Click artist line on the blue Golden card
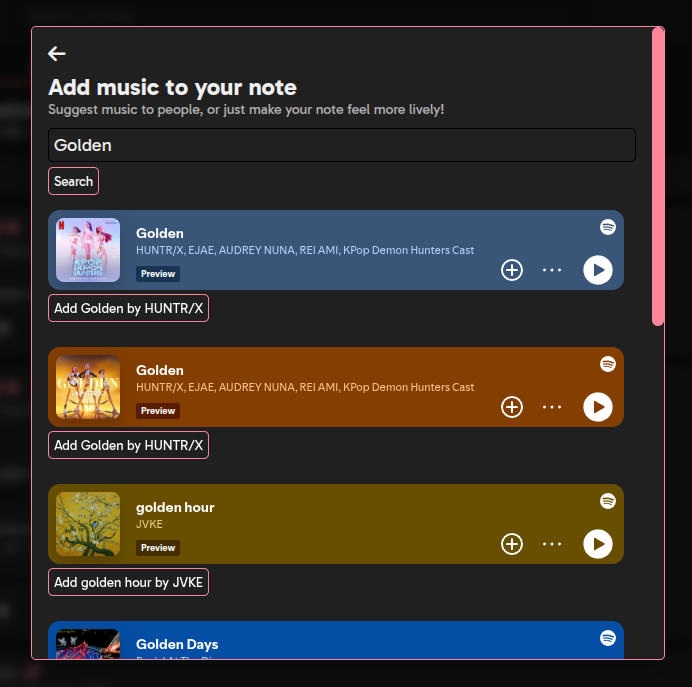This screenshot has width=692, height=687. click(x=305, y=250)
